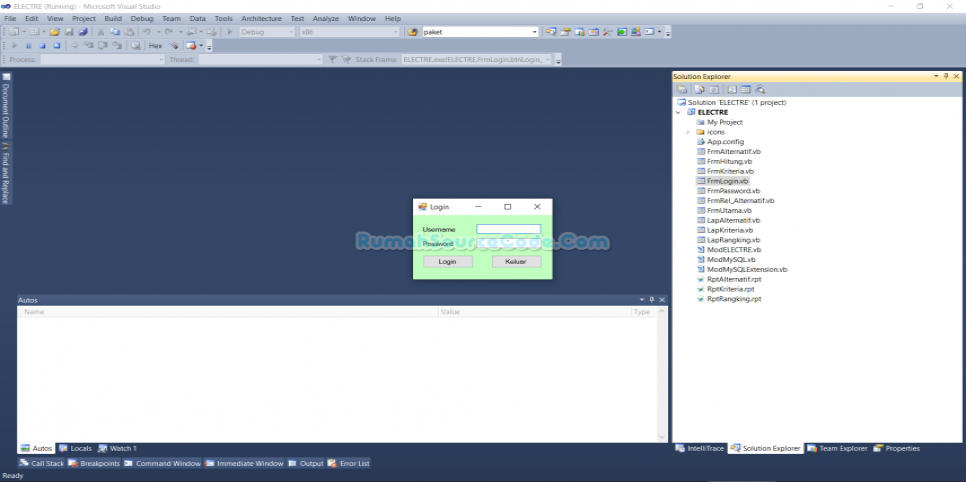
Task: Click the Cut scissors icon
Action: coord(101,32)
